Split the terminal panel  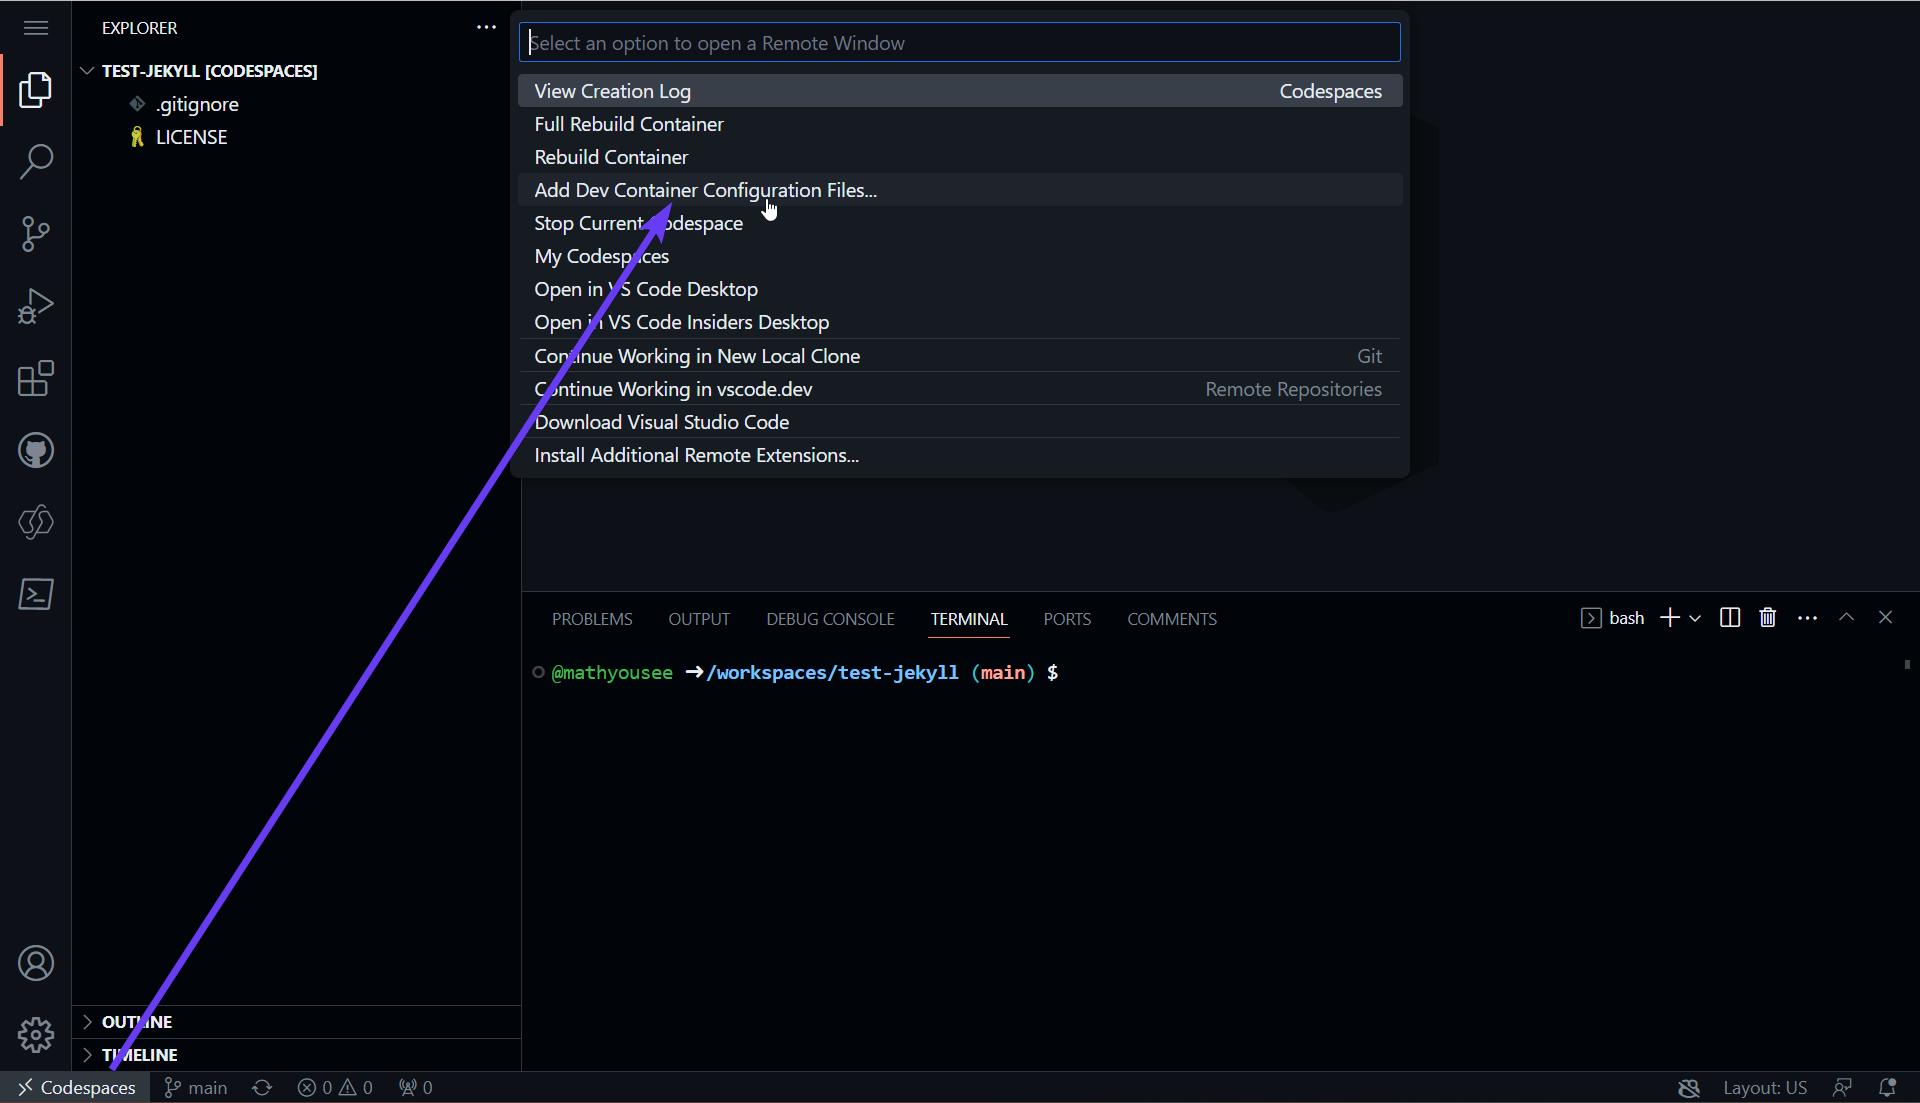tap(1729, 617)
